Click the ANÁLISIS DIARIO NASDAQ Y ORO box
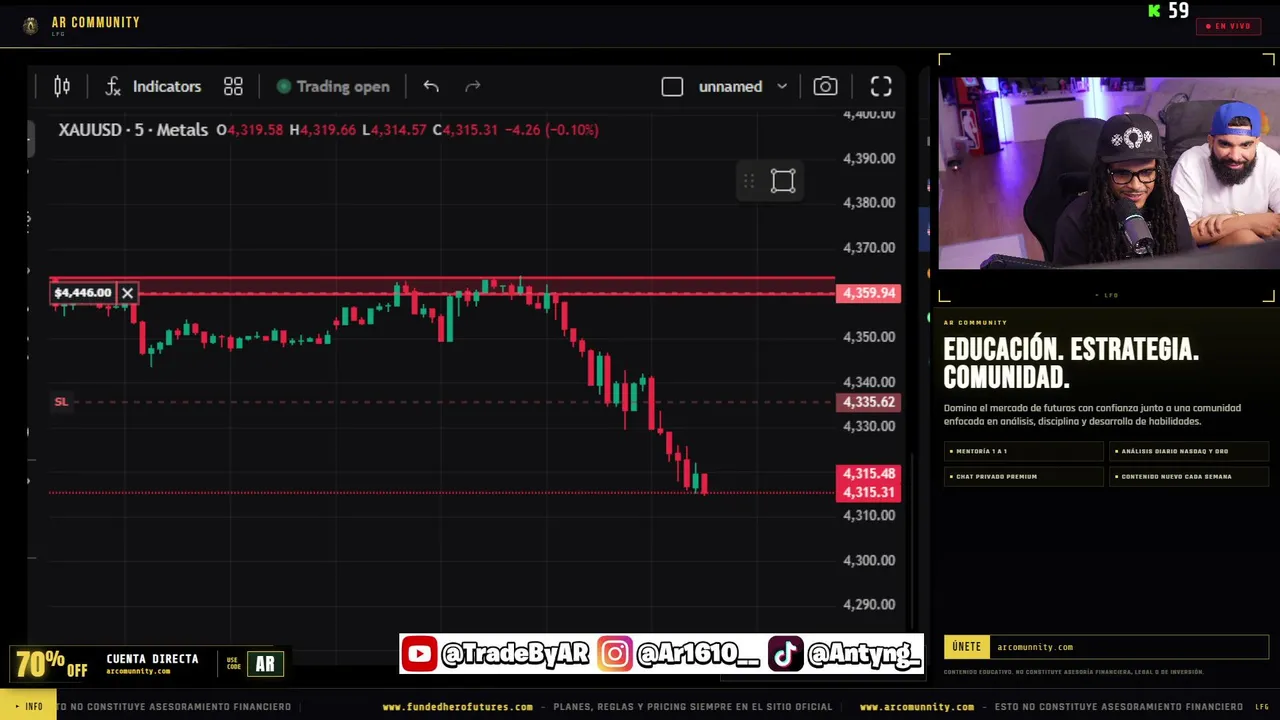This screenshot has width=1280, height=720. [1189, 451]
